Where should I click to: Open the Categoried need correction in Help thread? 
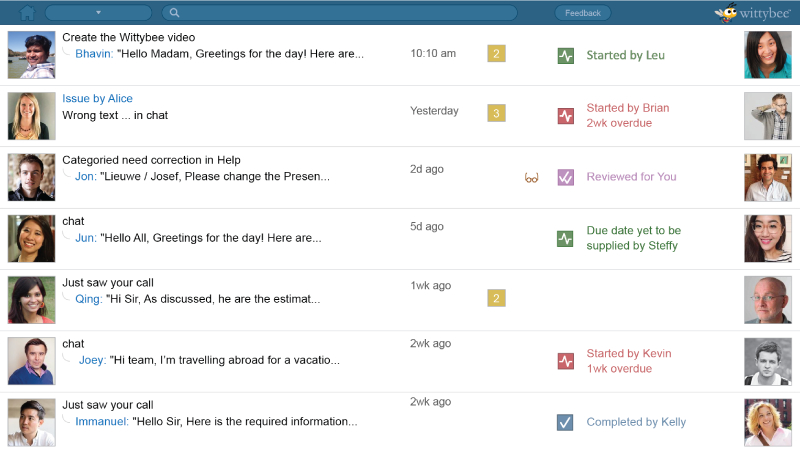[151, 160]
